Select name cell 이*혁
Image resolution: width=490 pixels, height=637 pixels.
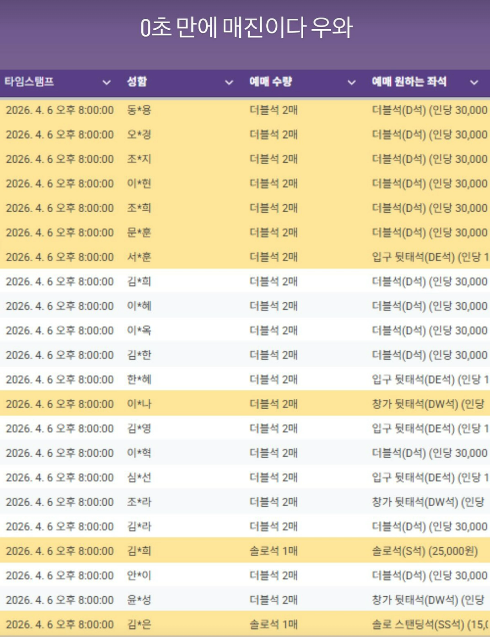(139, 453)
